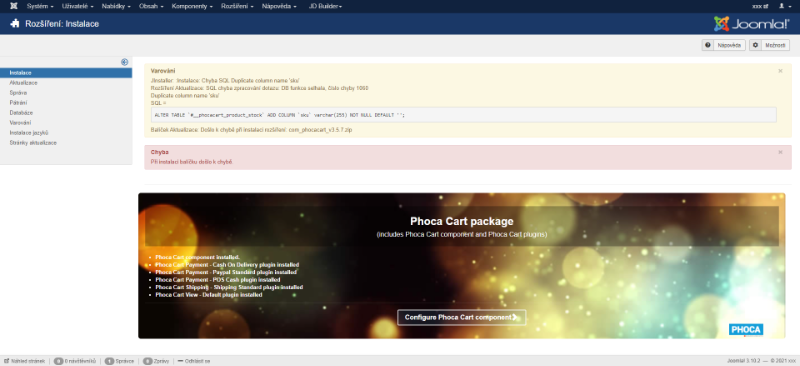Click the Varování alert heading text
This screenshot has height=366, width=800.
pyautogui.click(x=163, y=71)
